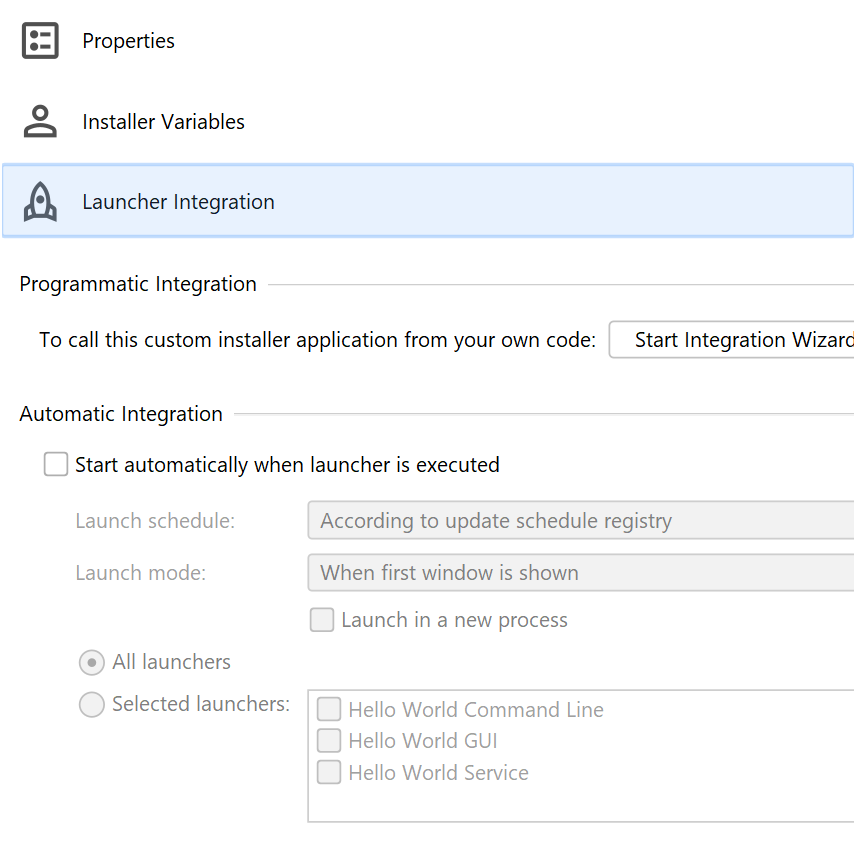Tick the Launch in a new process checkbox
The image size is (854, 863).
pos(322,620)
